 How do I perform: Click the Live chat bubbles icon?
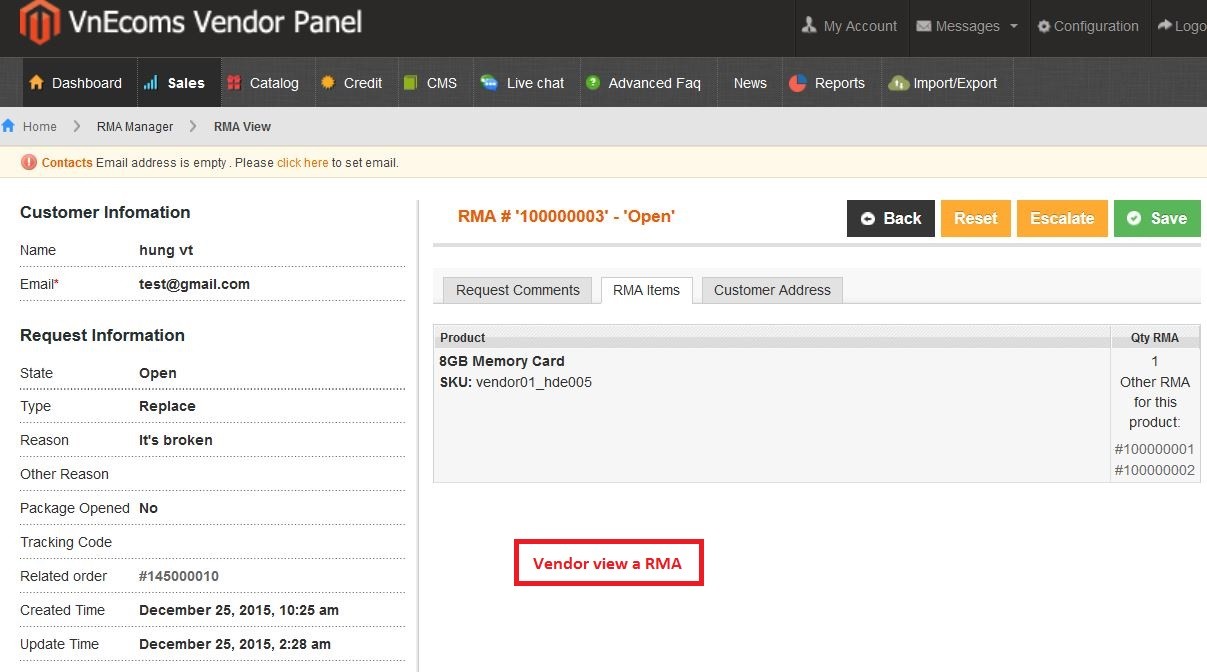point(489,83)
